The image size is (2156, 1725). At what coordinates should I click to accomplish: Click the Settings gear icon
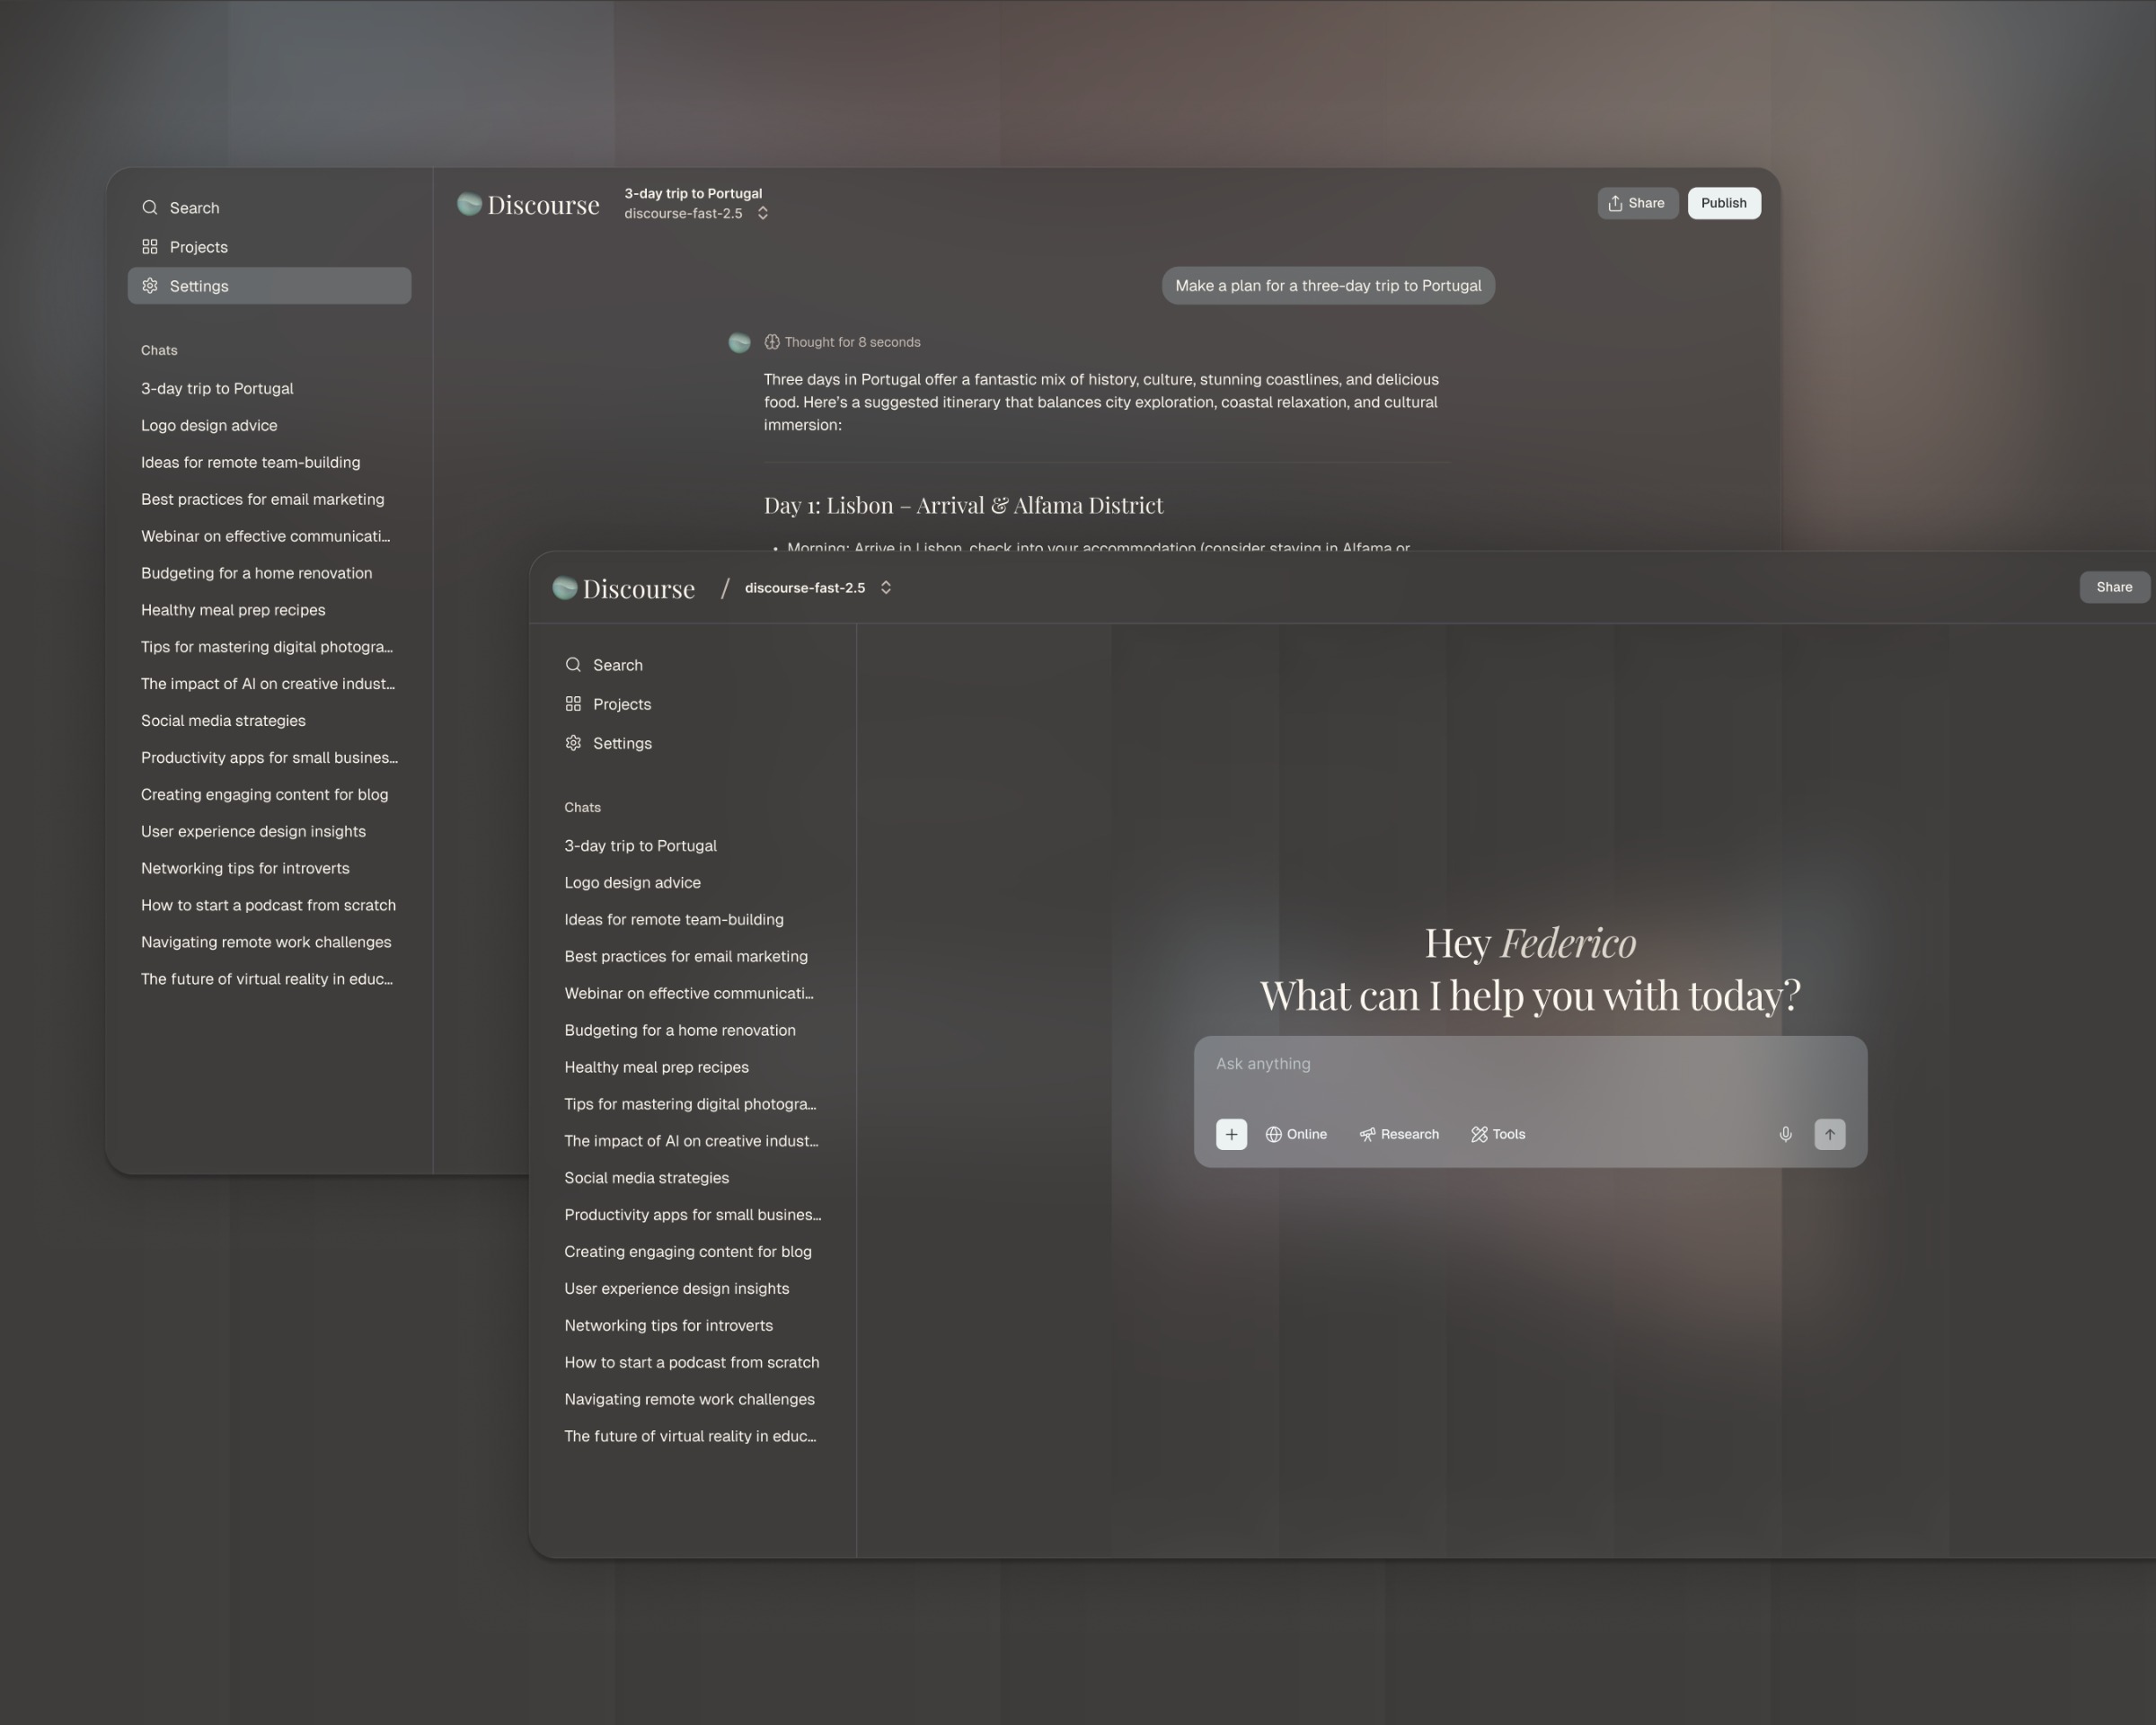(573, 742)
